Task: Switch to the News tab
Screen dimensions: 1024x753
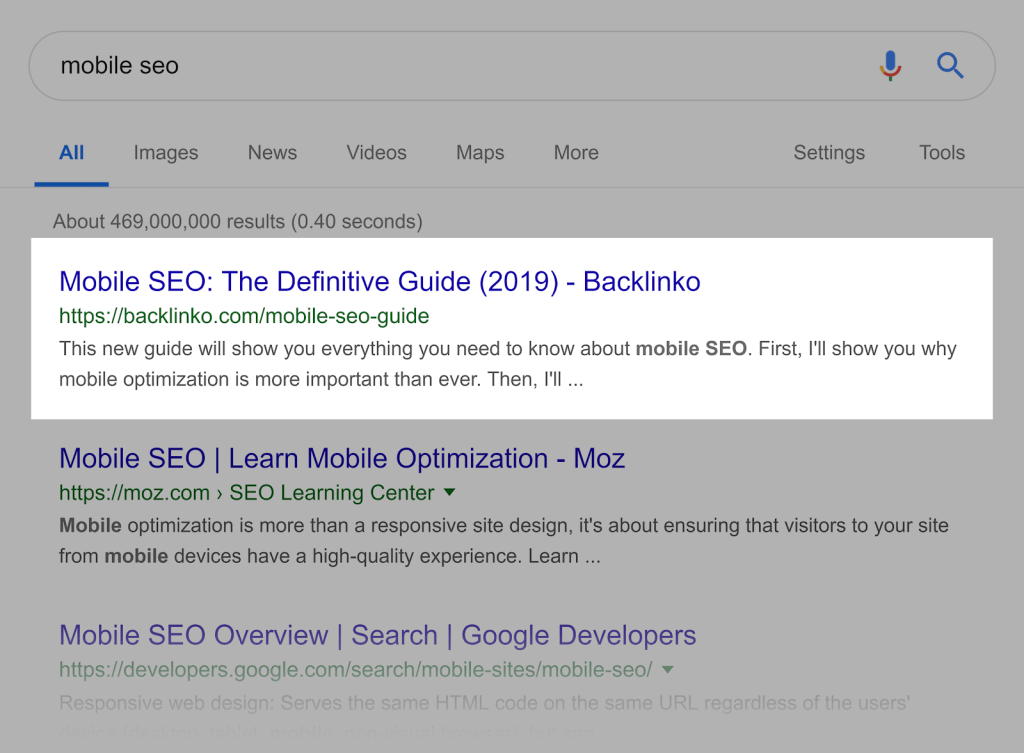Action: pos(272,153)
